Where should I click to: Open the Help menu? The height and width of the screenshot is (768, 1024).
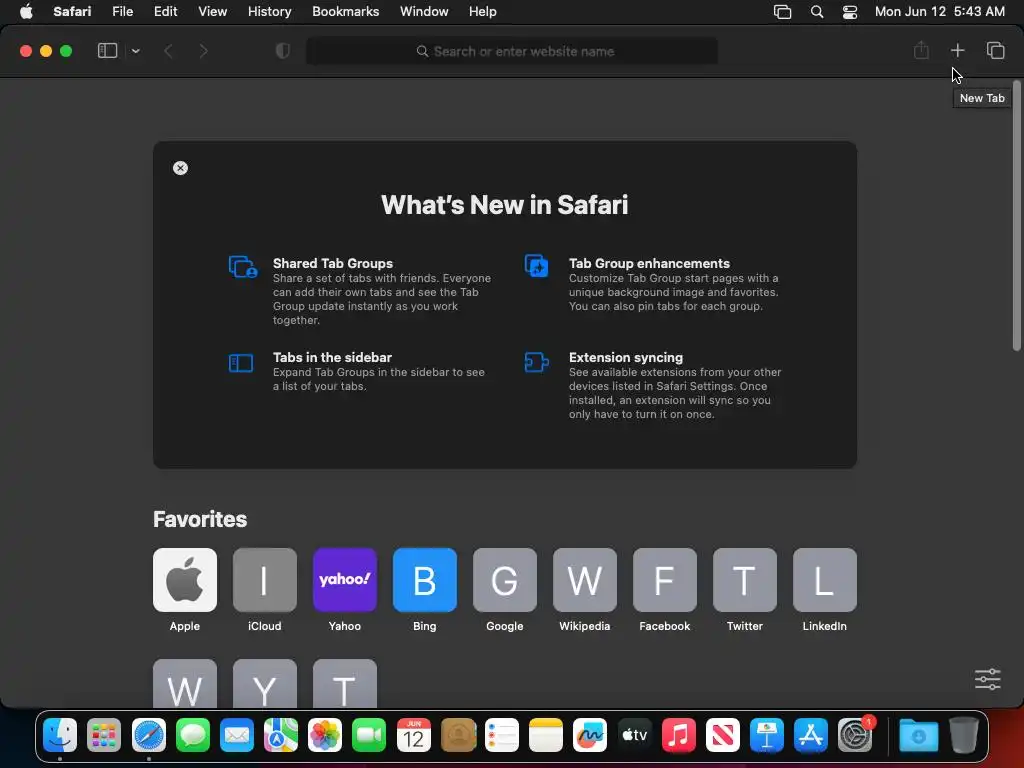pos(483,12)
